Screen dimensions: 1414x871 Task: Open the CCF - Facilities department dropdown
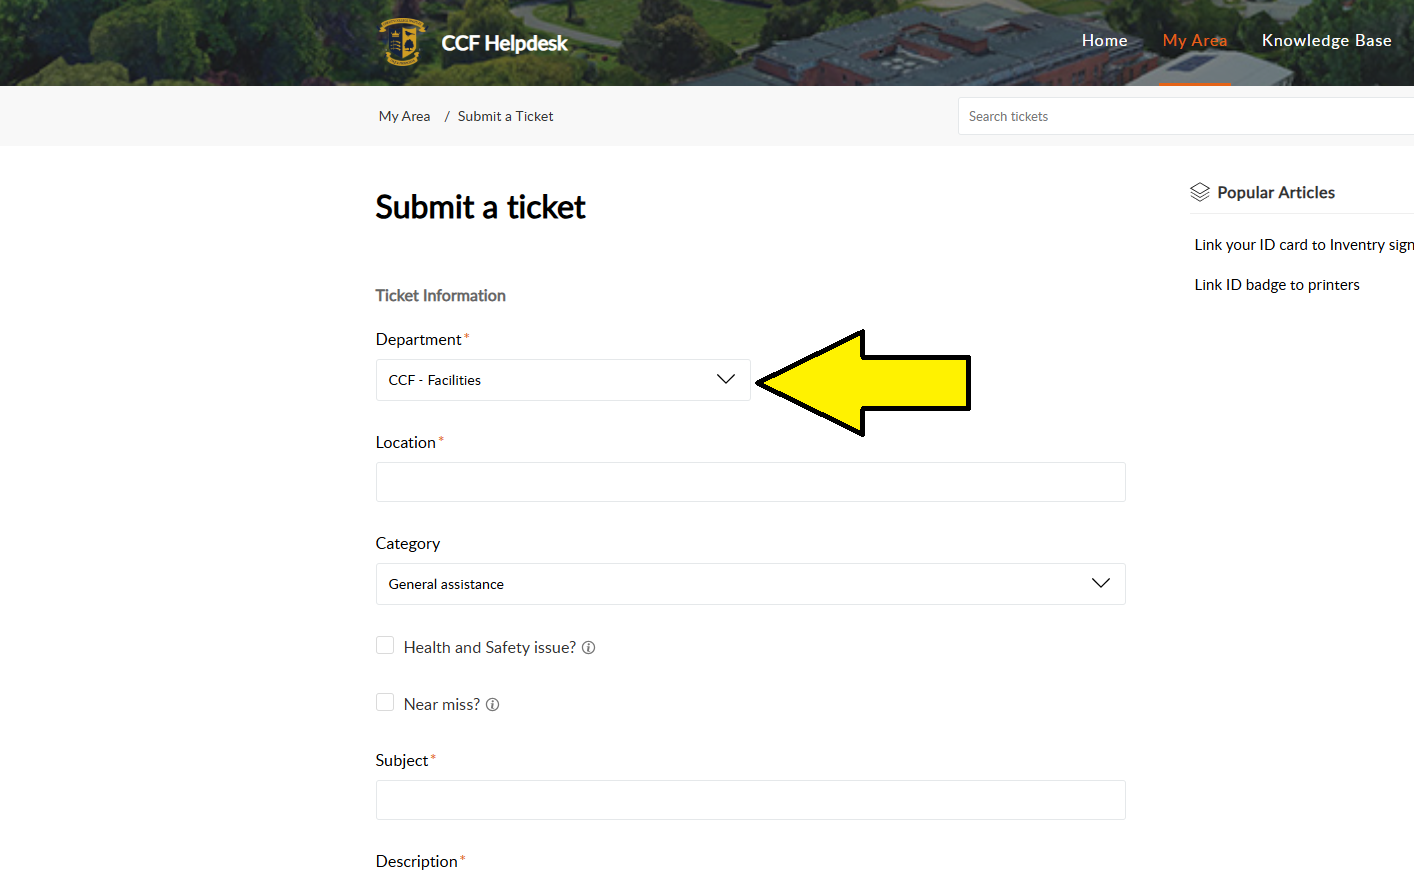click(550, 380)
